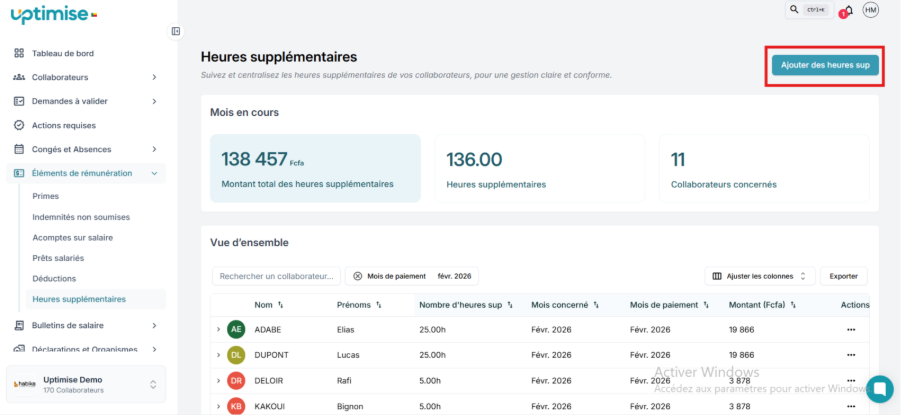Image resolution: width=901 pixels, height=415 pixels.
Task: Sort by the Nom column
Action: (280, 305)
